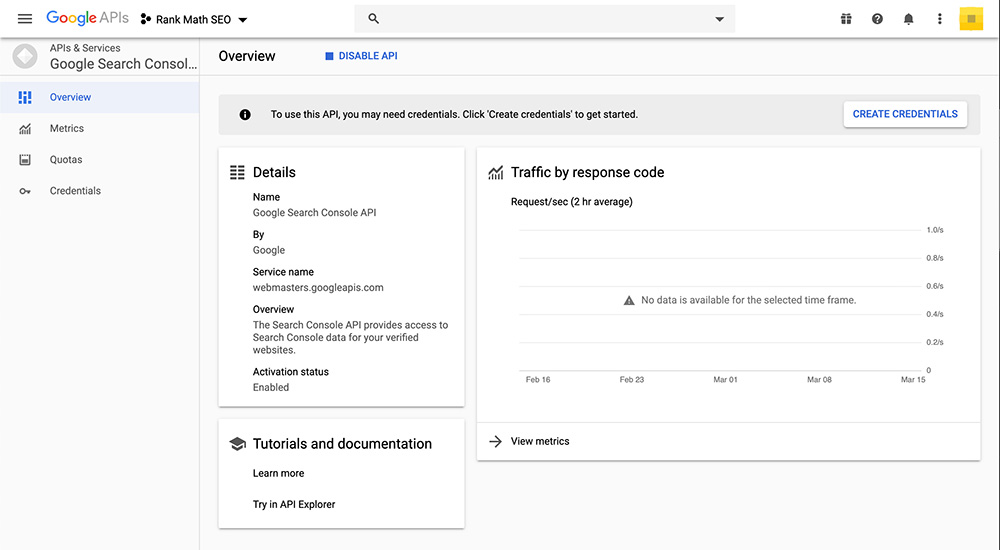1000x550 pixels.
Task: Open Try in API Explorer link
Action: pos(294,504)
